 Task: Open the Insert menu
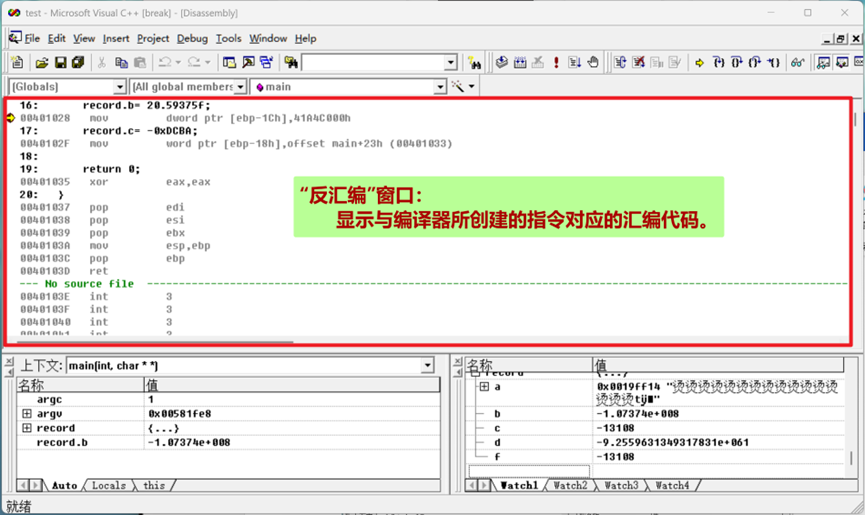point(116,38)
